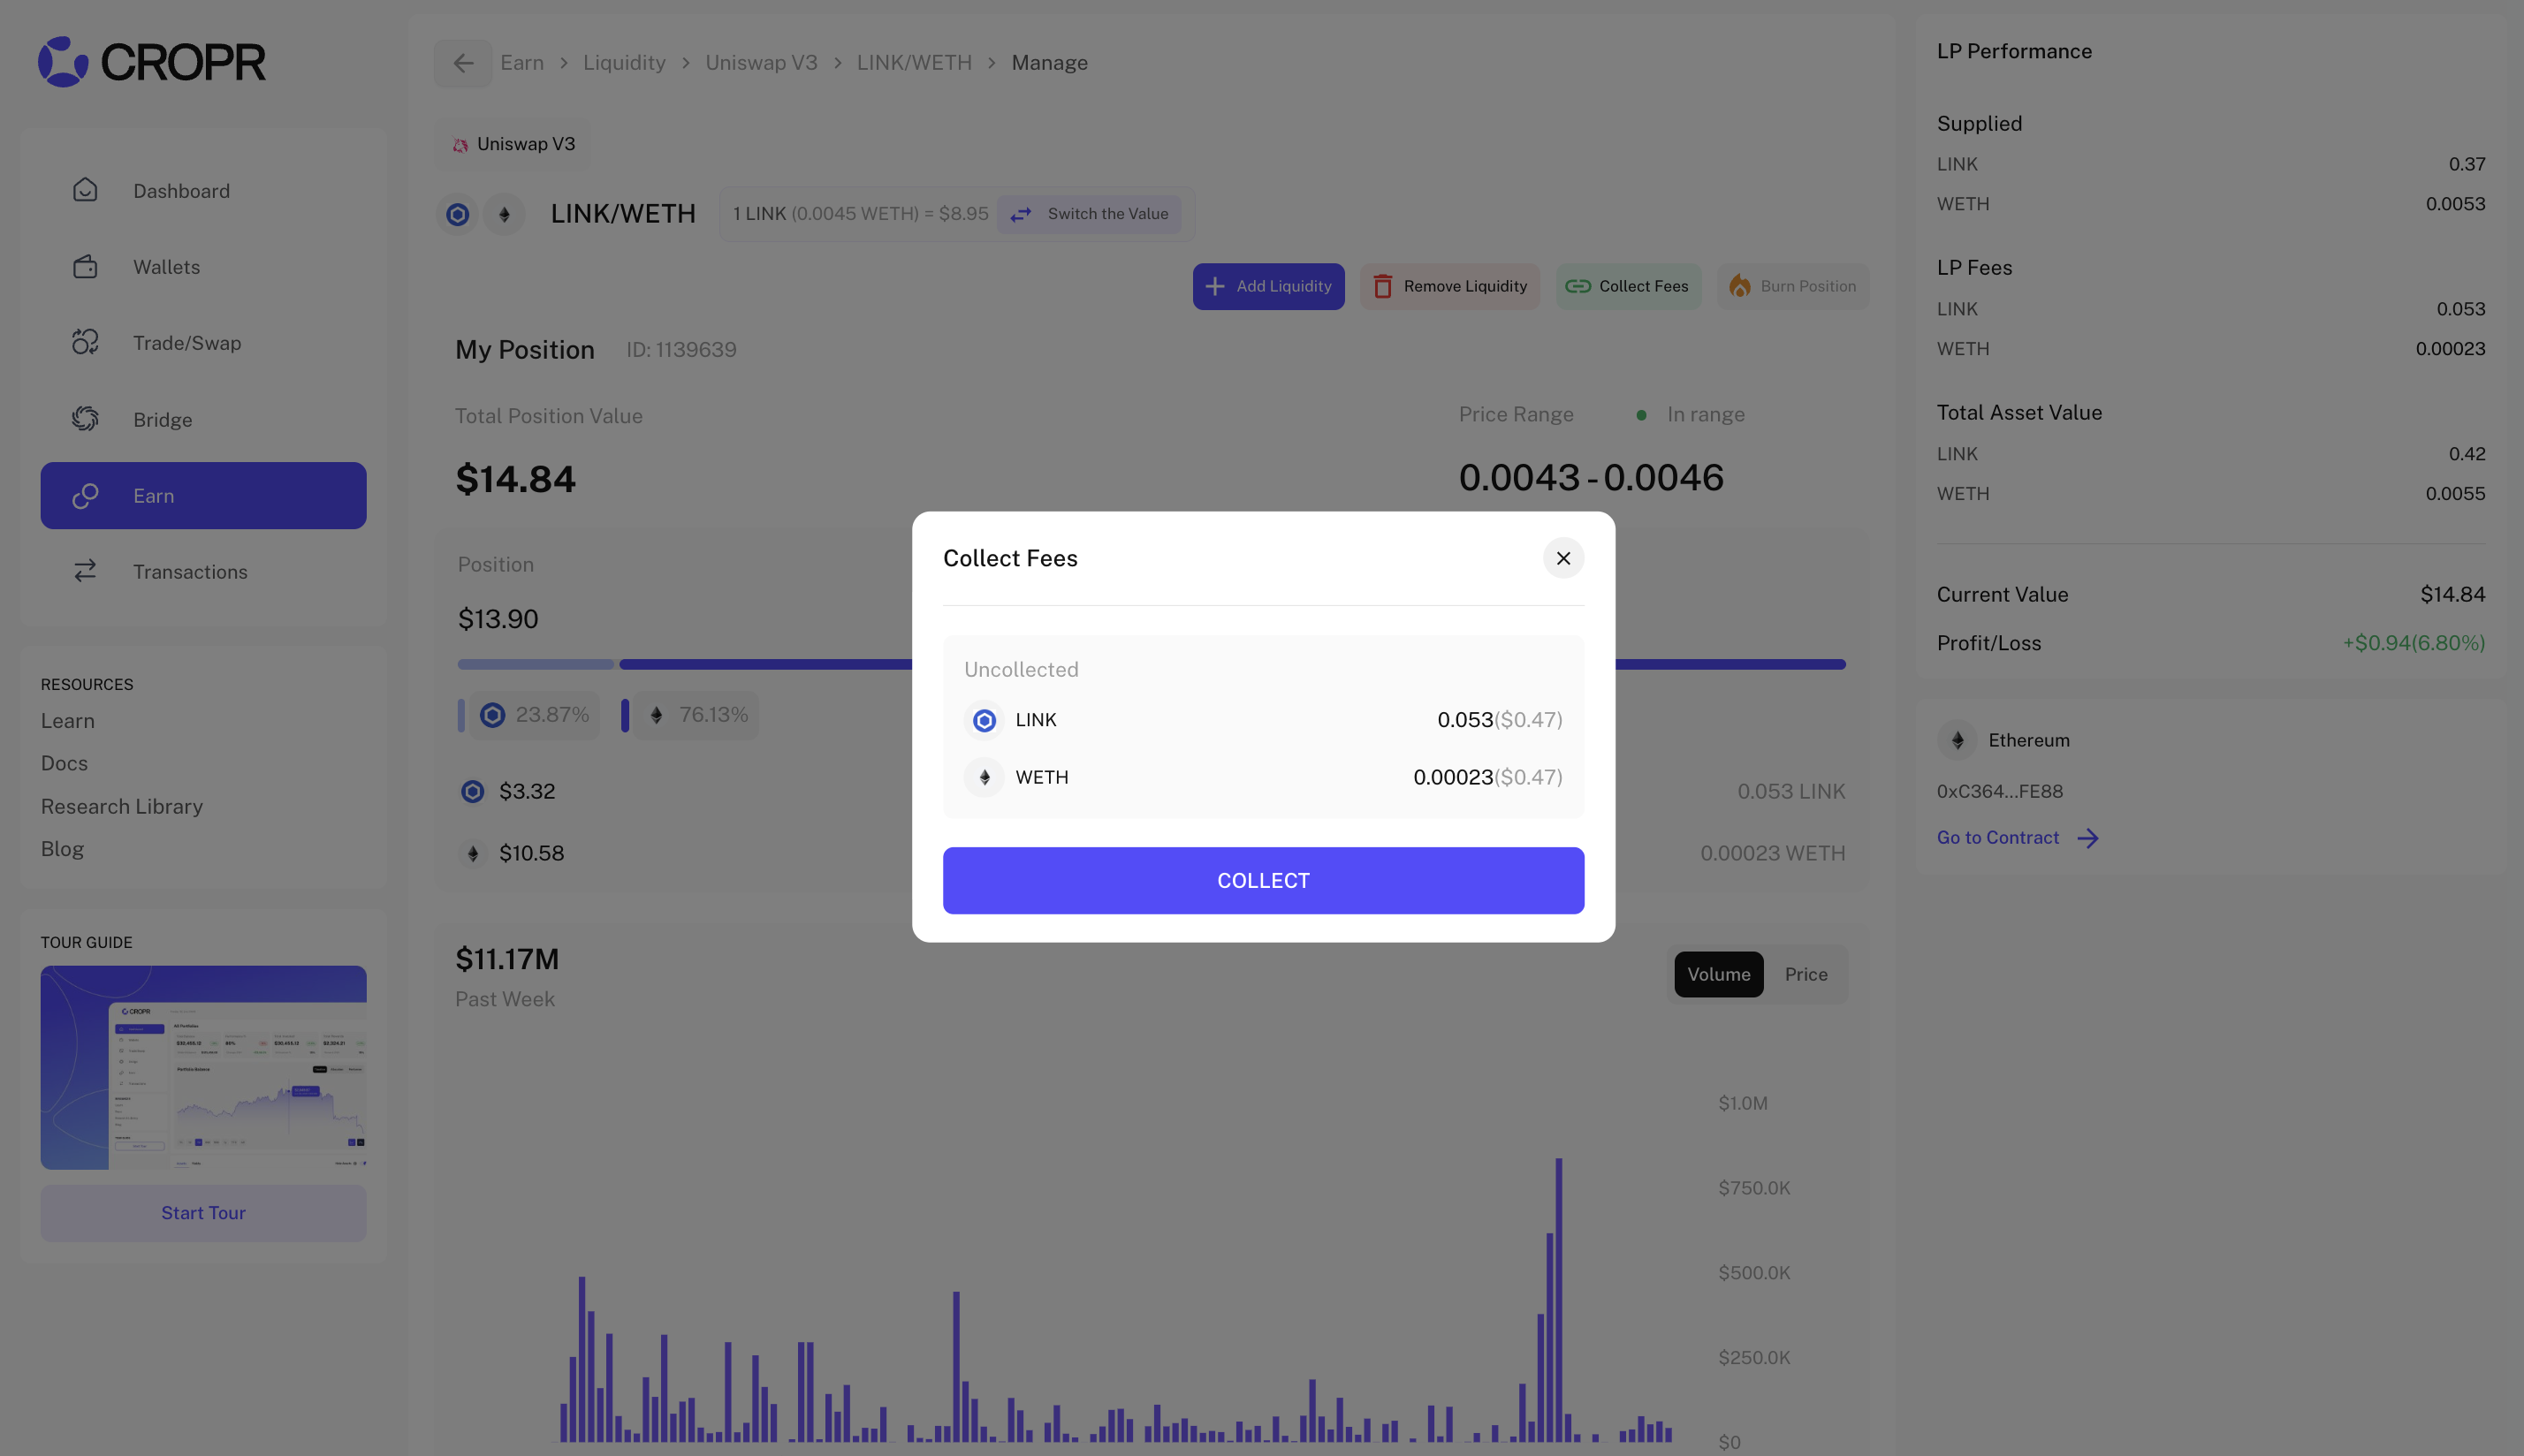Click the Bridge swirl icon
Viewport: 2524px width, 1456px height.
(85, 419)
